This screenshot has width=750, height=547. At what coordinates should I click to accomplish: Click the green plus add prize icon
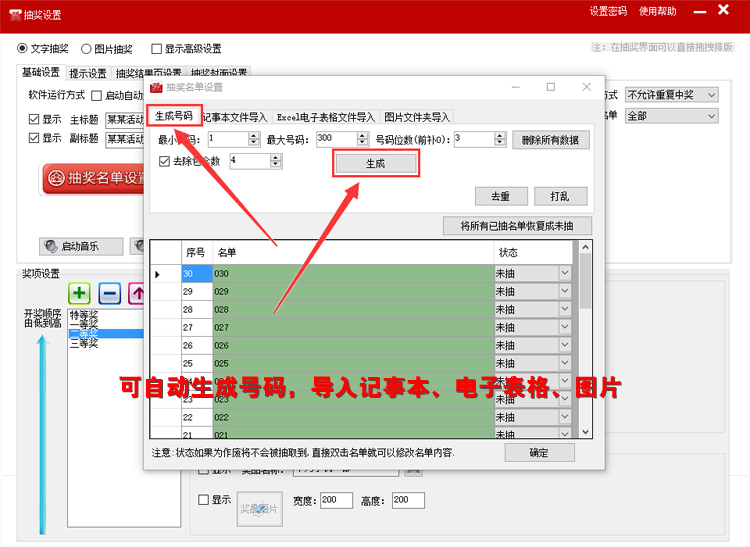pyautogui.click(x=80, y=293)
